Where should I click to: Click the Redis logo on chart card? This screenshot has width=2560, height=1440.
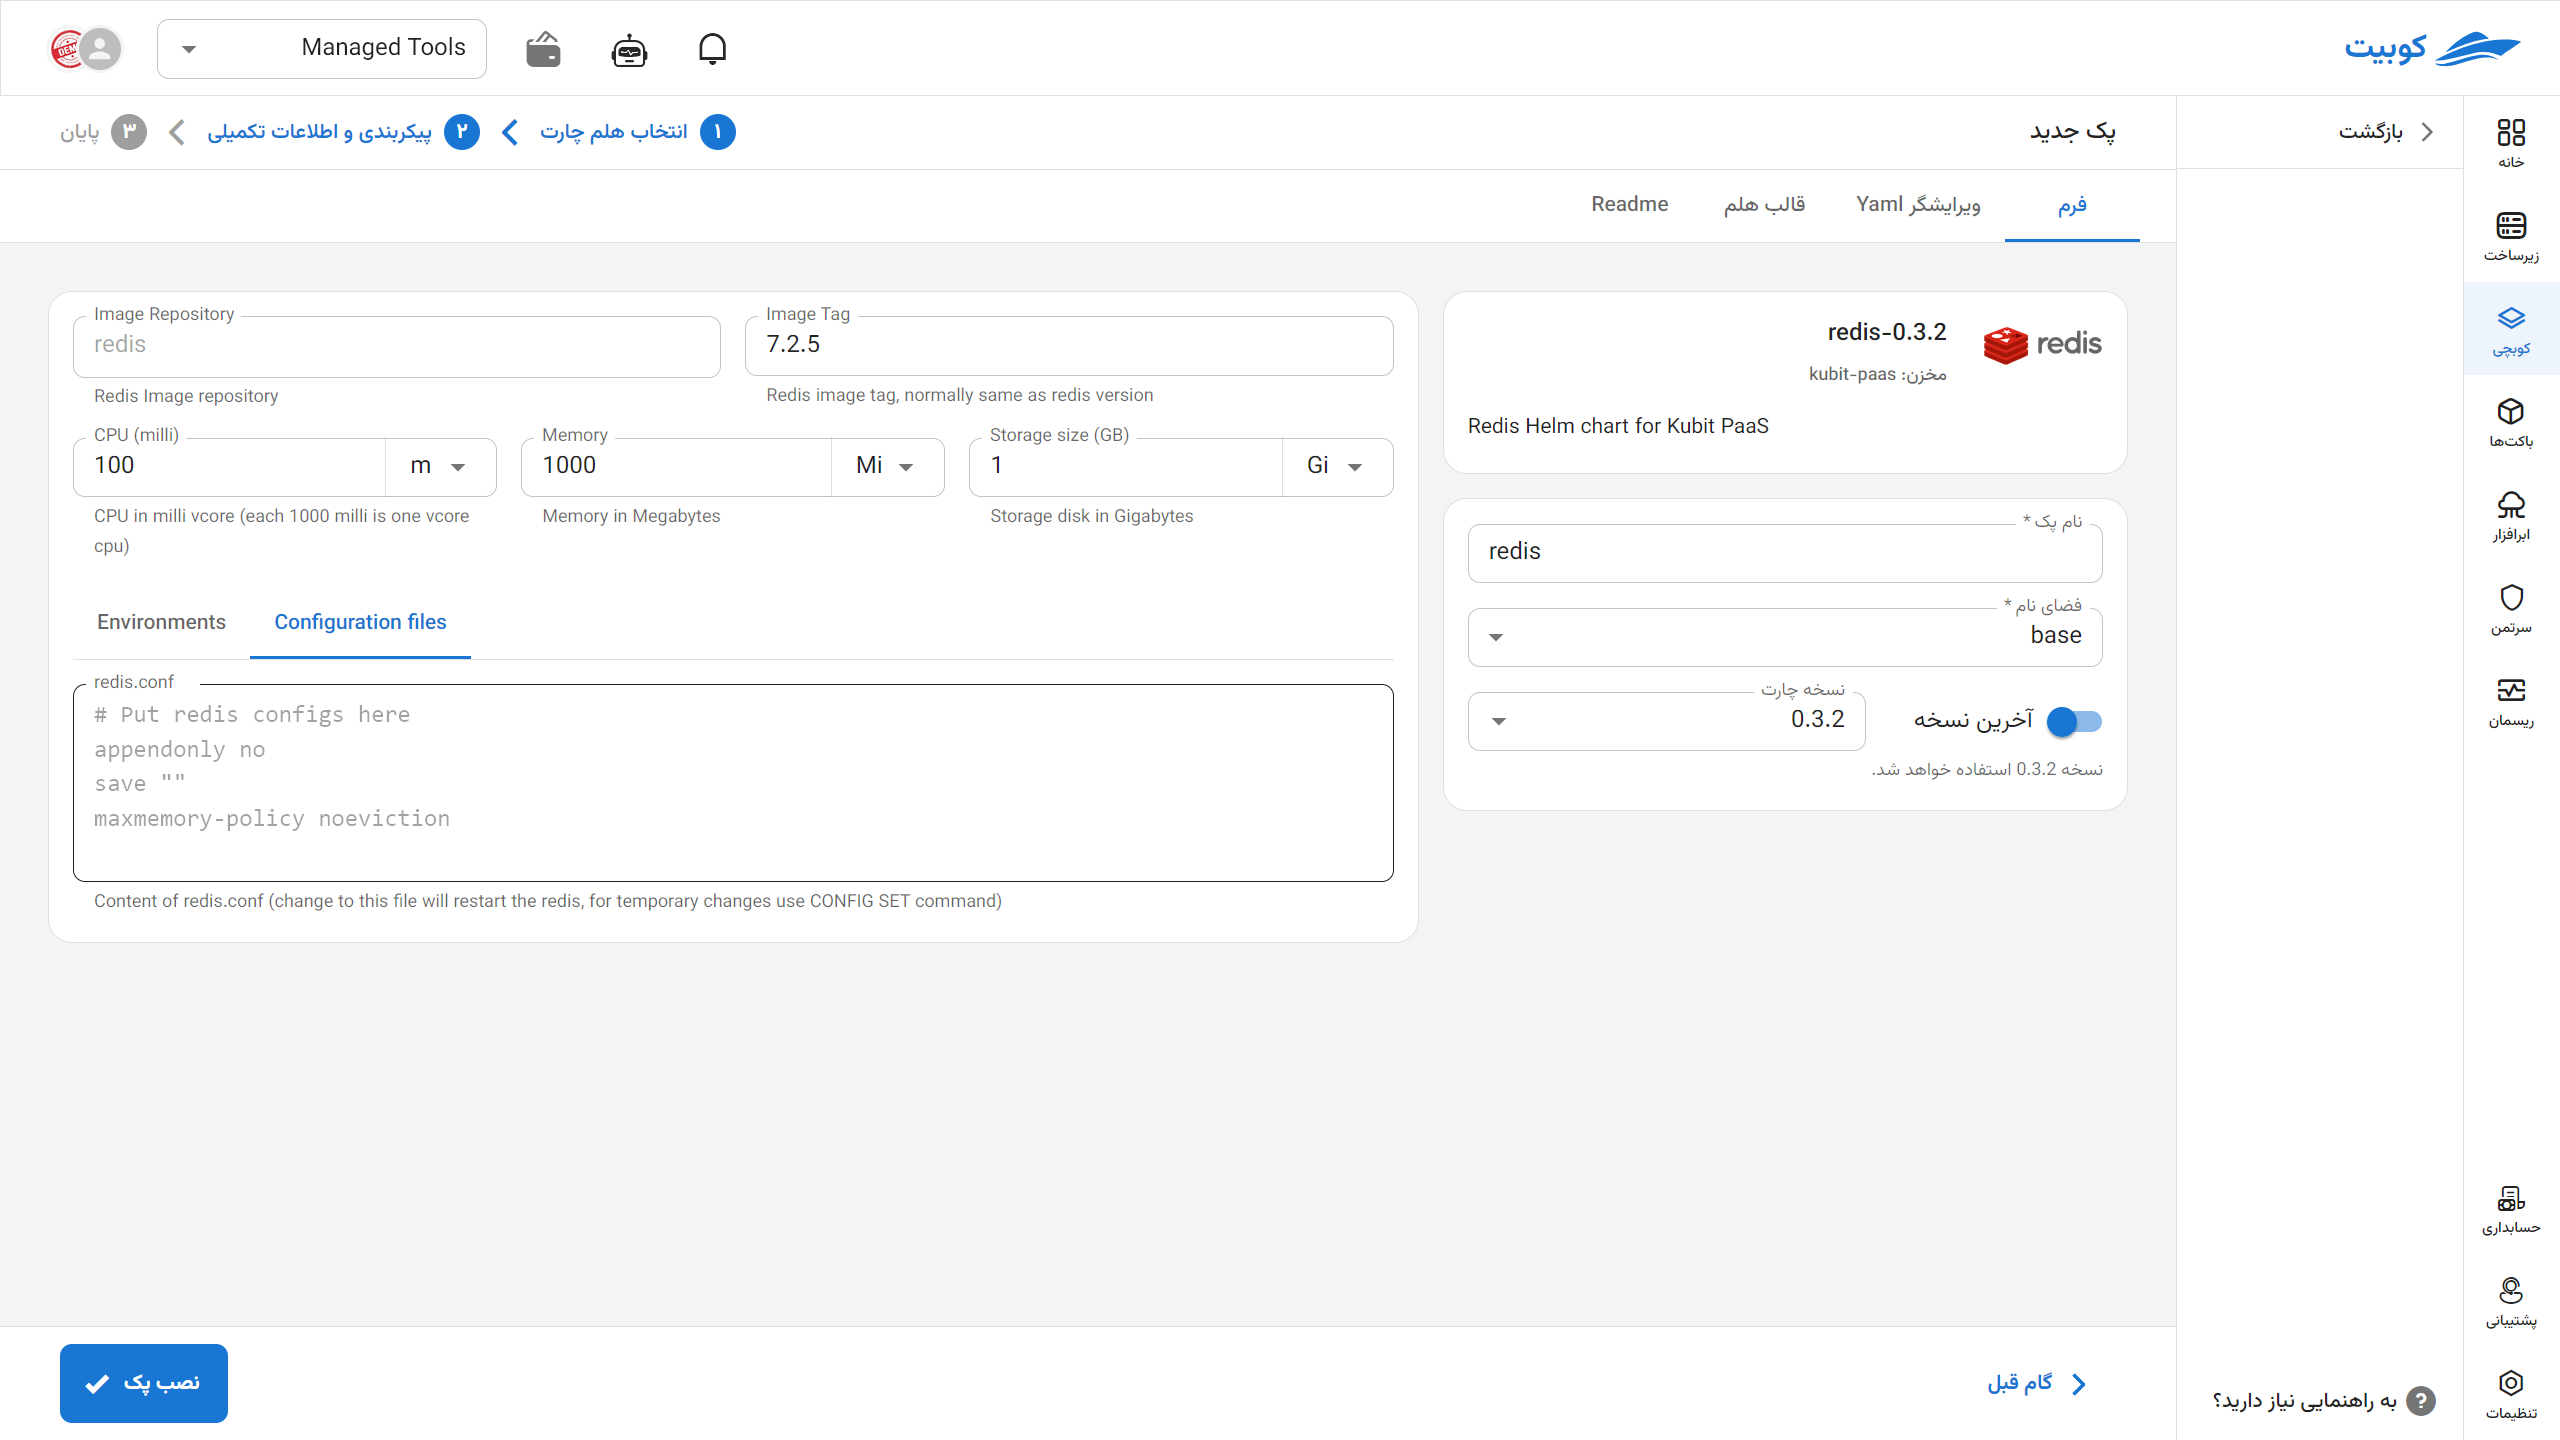[2042, 345]
